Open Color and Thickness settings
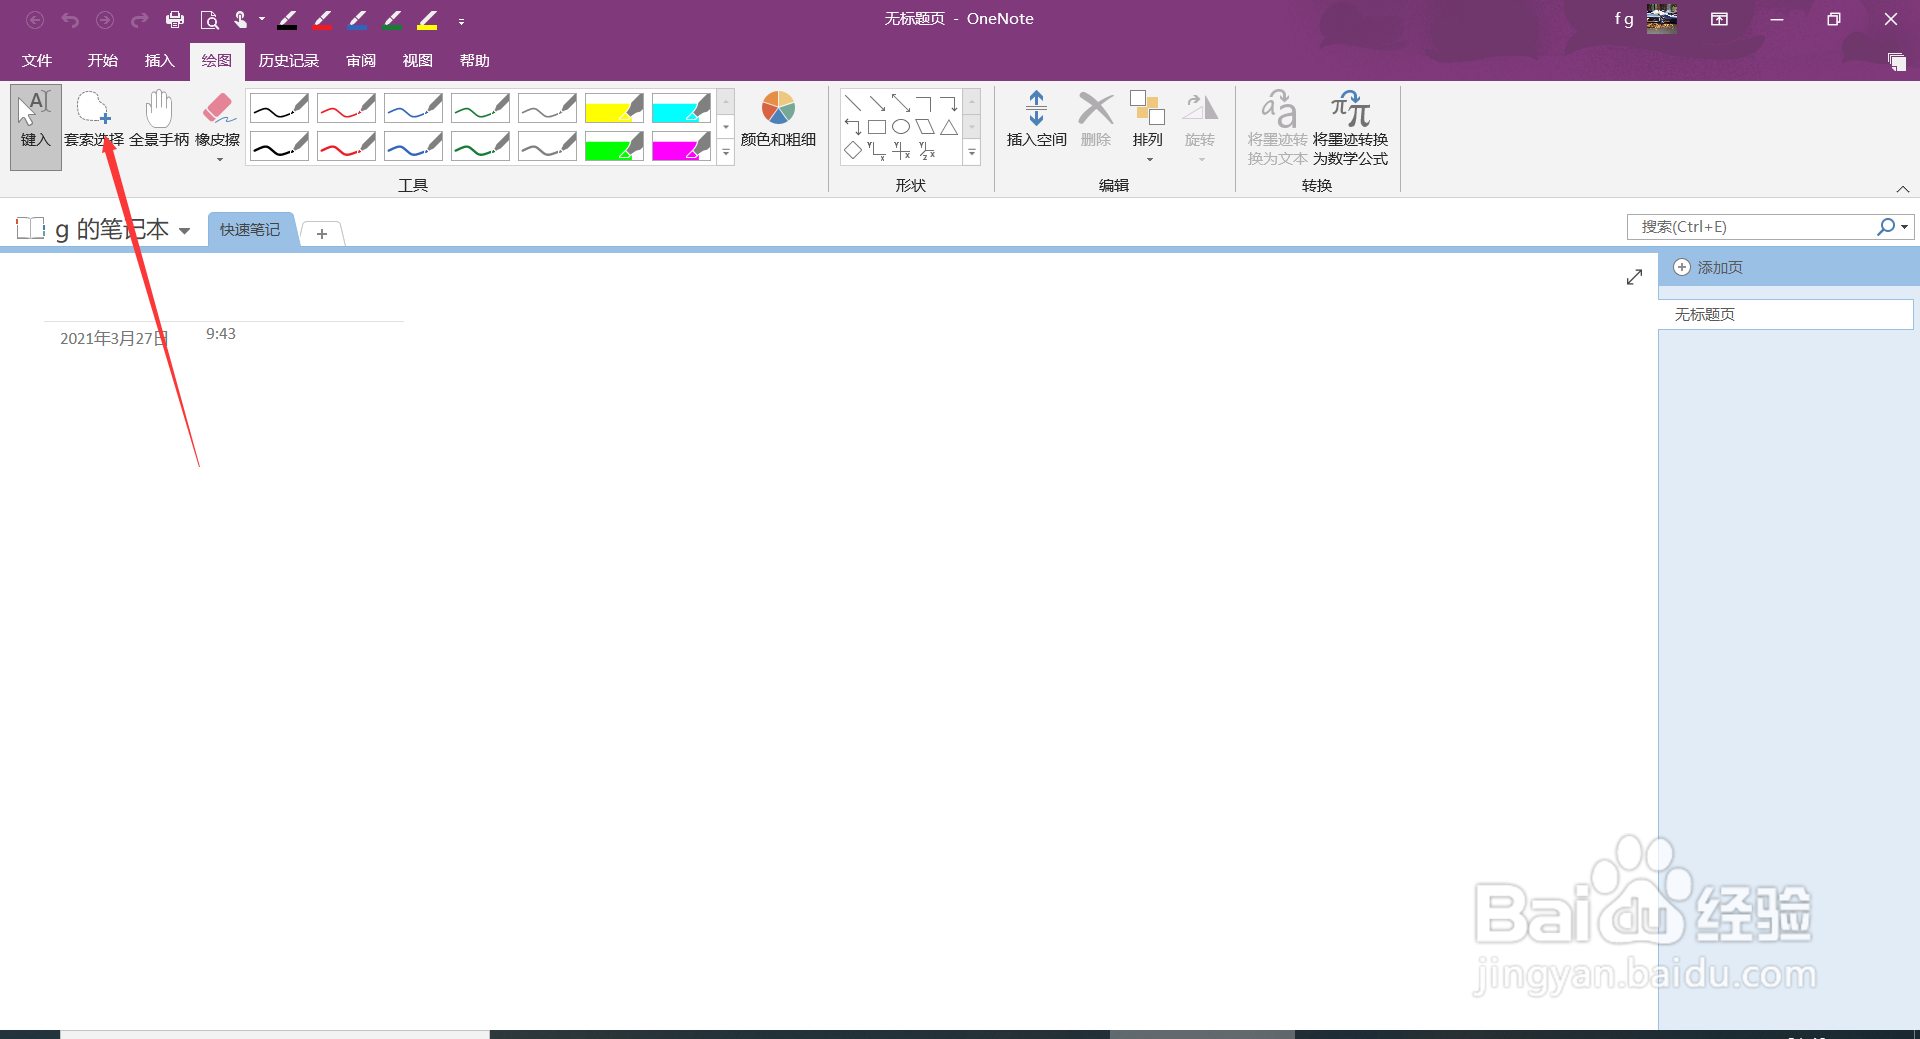1920x1039 pixels. click(x=778, y=120)
